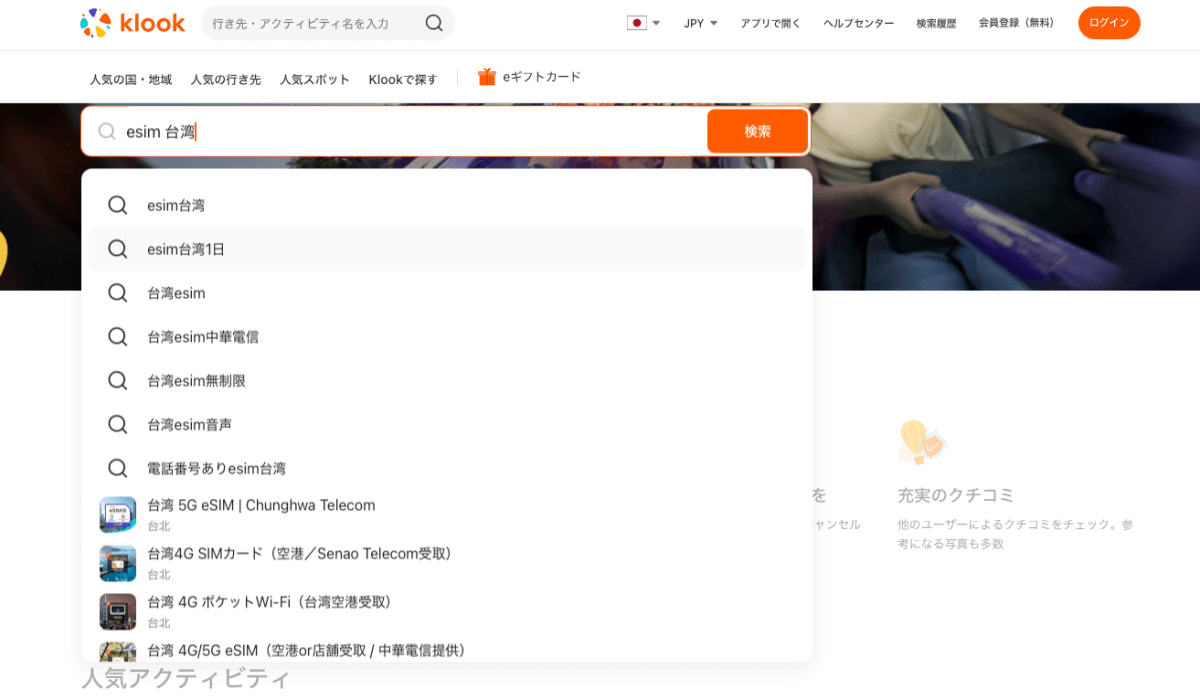
Task: Click the orange ログイン button
Action: [x=1109, y=23]
